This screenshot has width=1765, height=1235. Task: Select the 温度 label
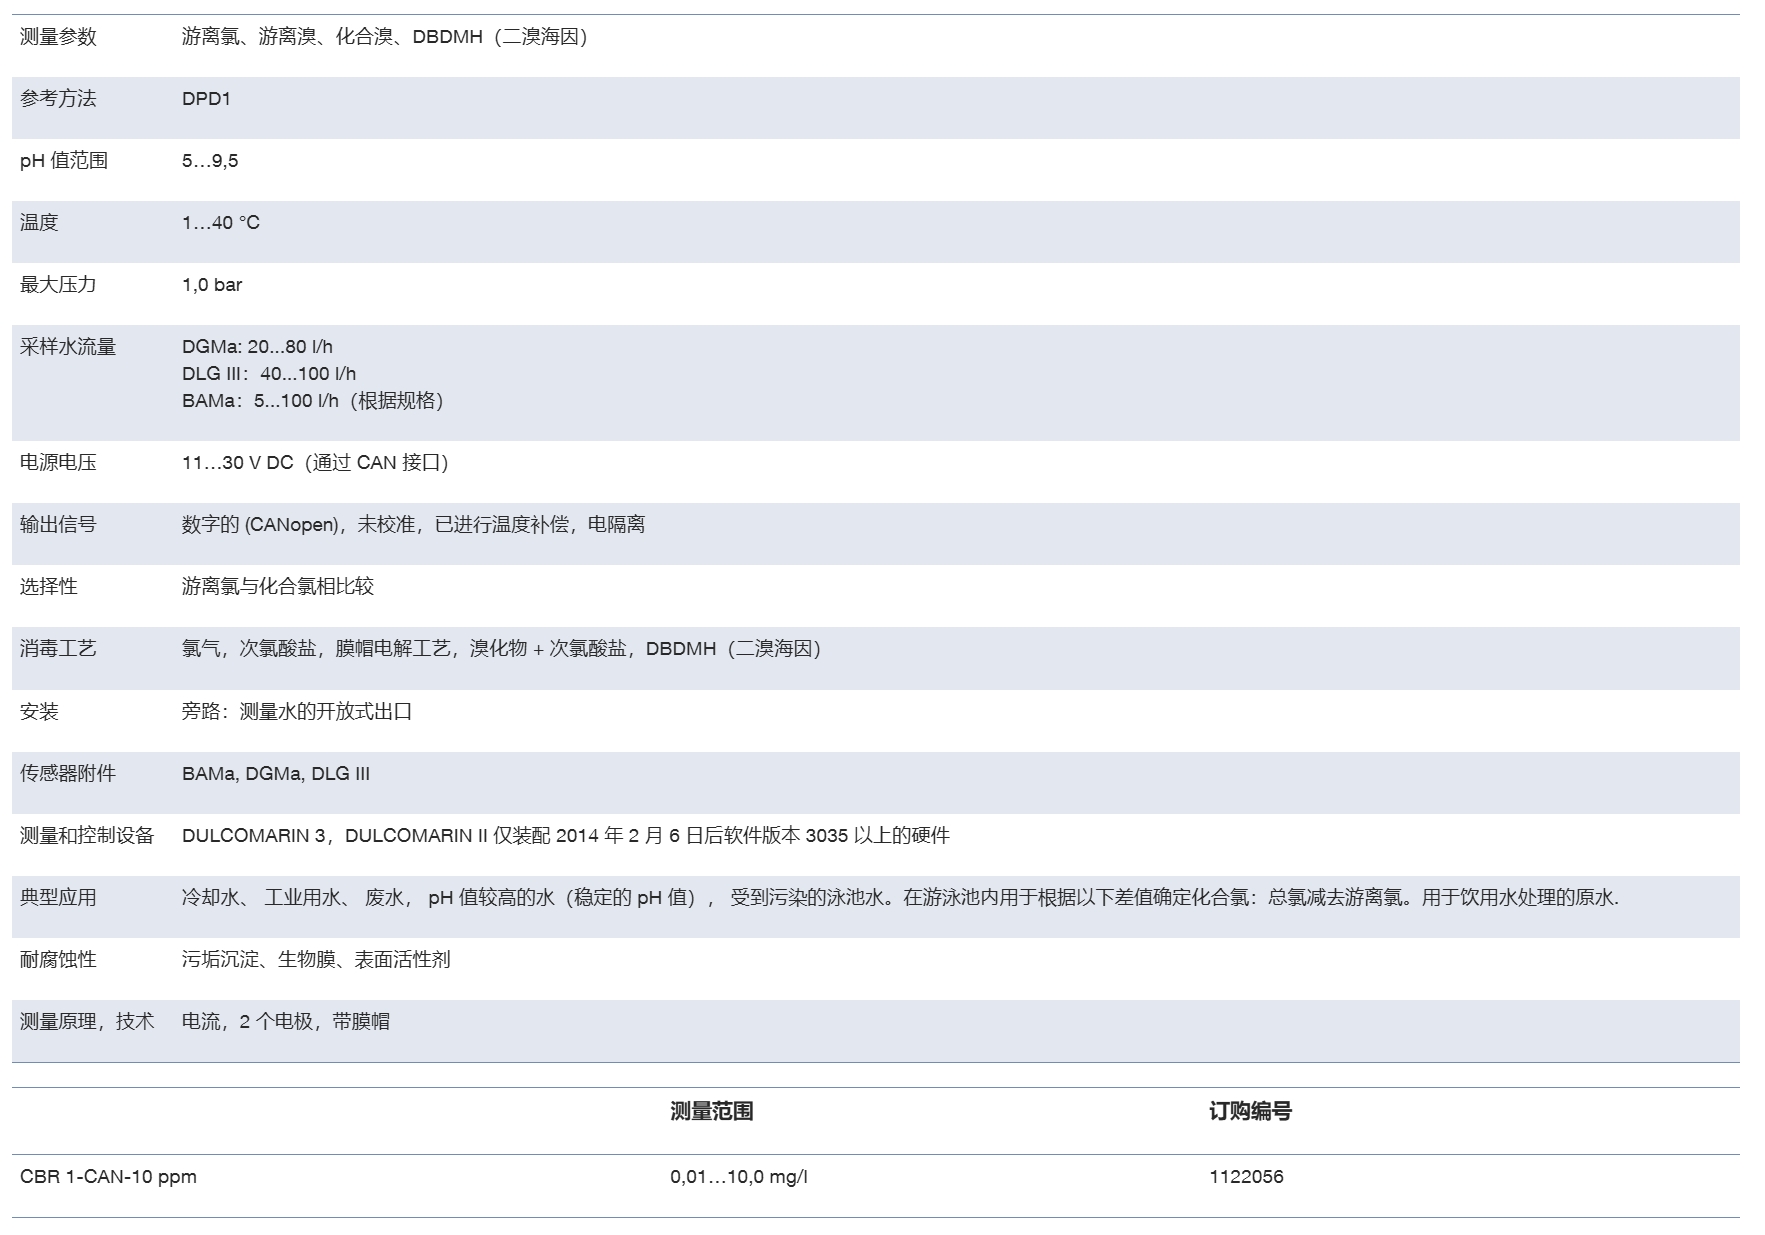click(x=39, y=223)
